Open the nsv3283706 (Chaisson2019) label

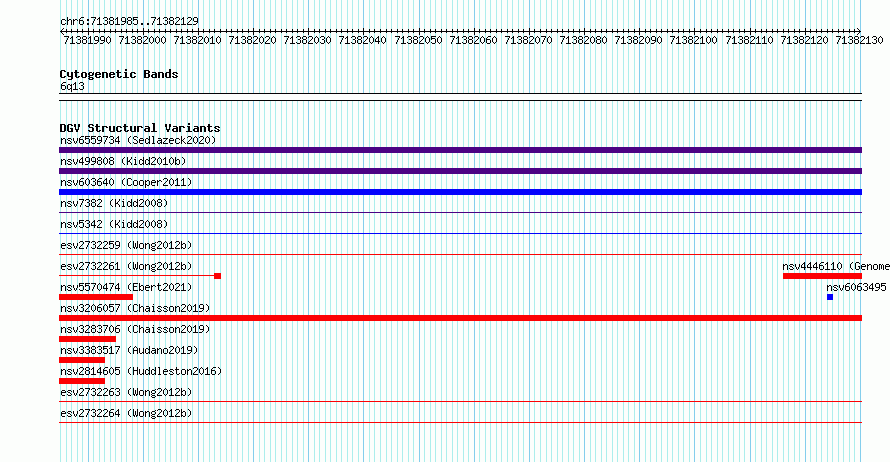[135, 329]
